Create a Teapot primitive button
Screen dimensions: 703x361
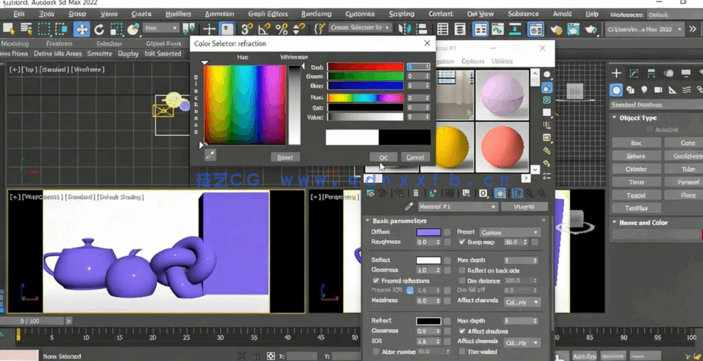636,195
